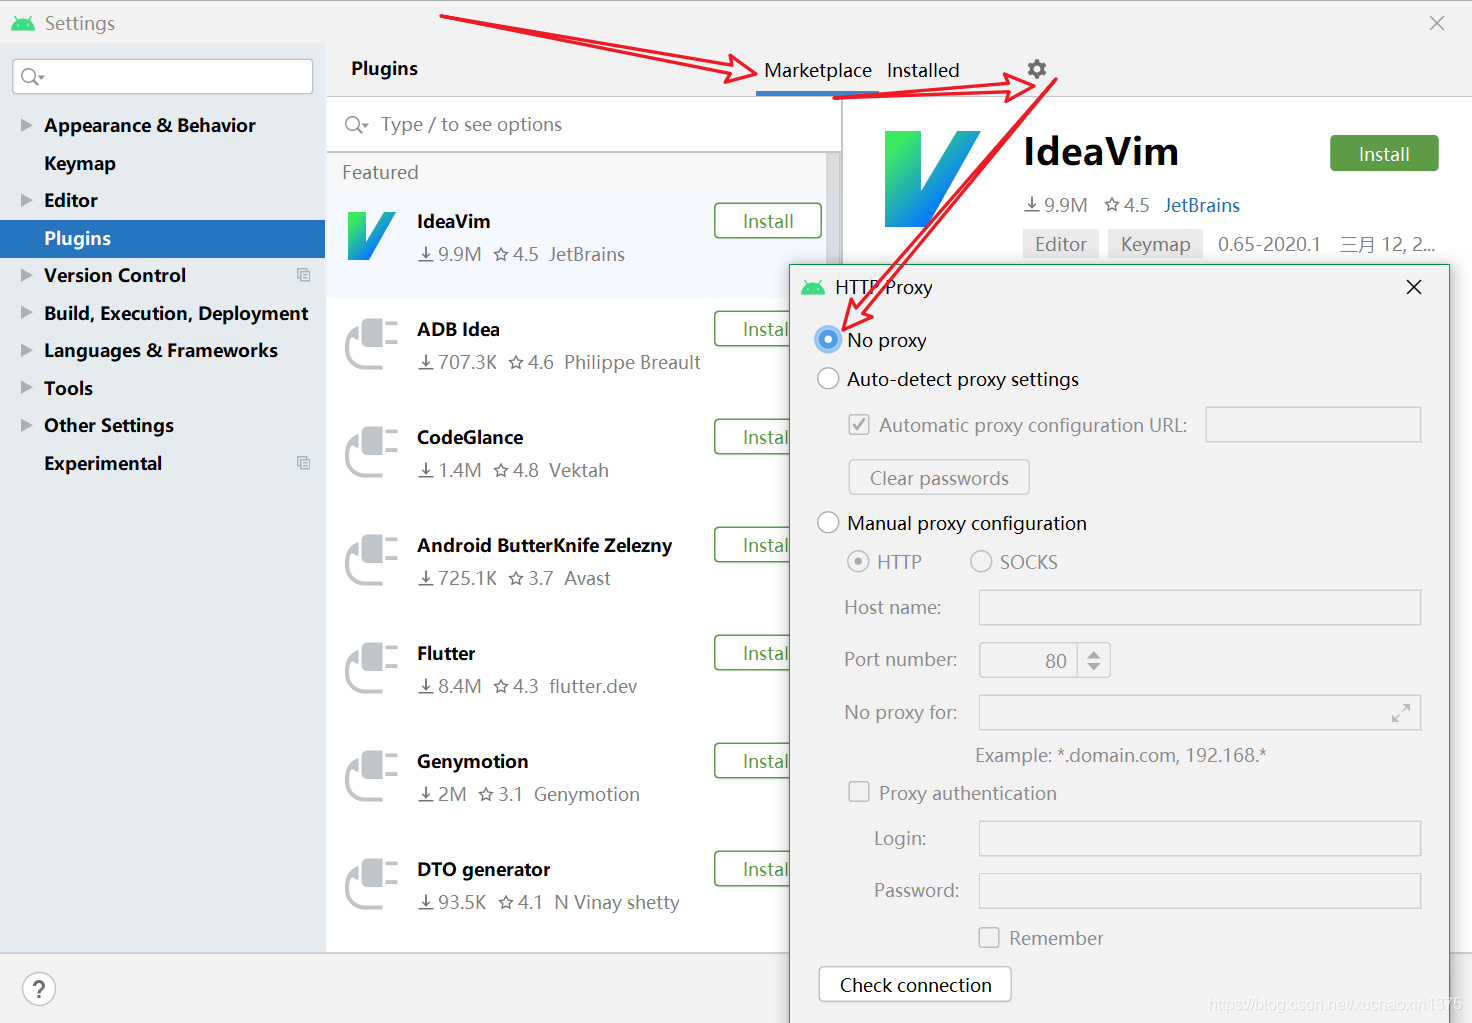Click the Keymap tag on IdeaVim details
Image resolution: width=1472 pixels, height=1023 pixels.
point(1156,244)
